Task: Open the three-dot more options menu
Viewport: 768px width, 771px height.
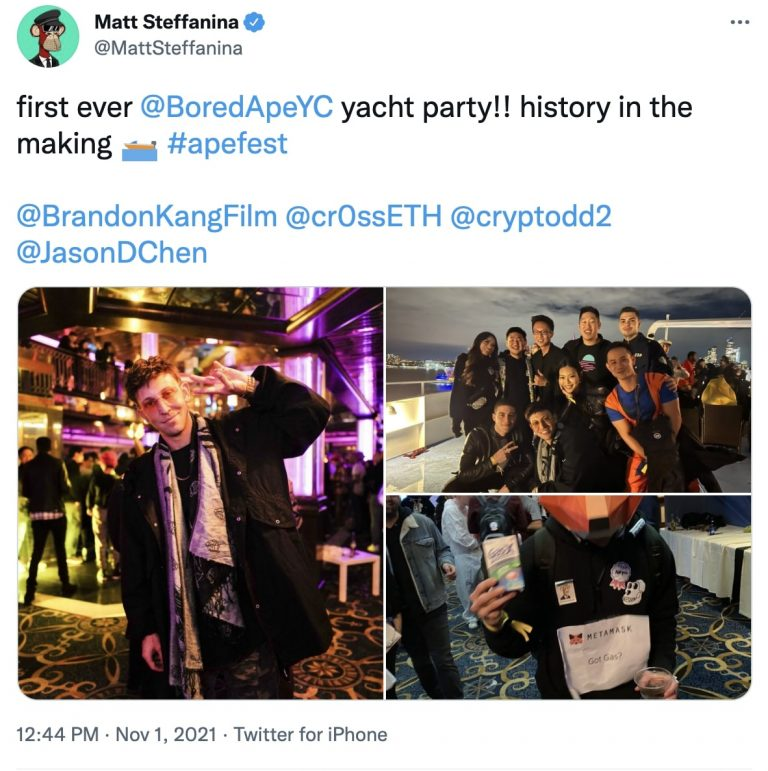Action: point(739,22)
